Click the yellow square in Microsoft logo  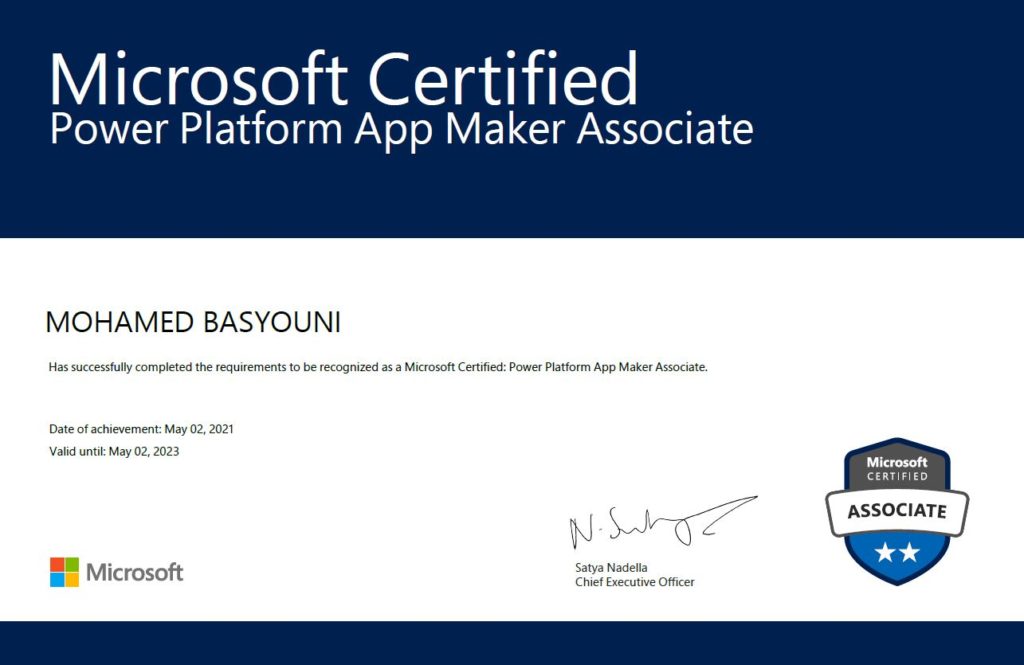[x=72, y=580]
